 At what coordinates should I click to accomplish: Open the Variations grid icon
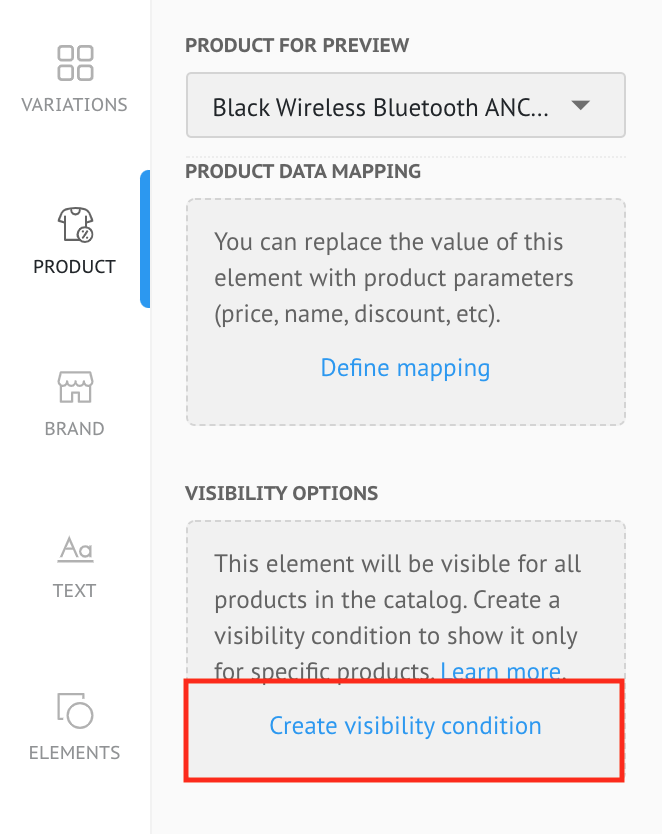pos(75,62)
